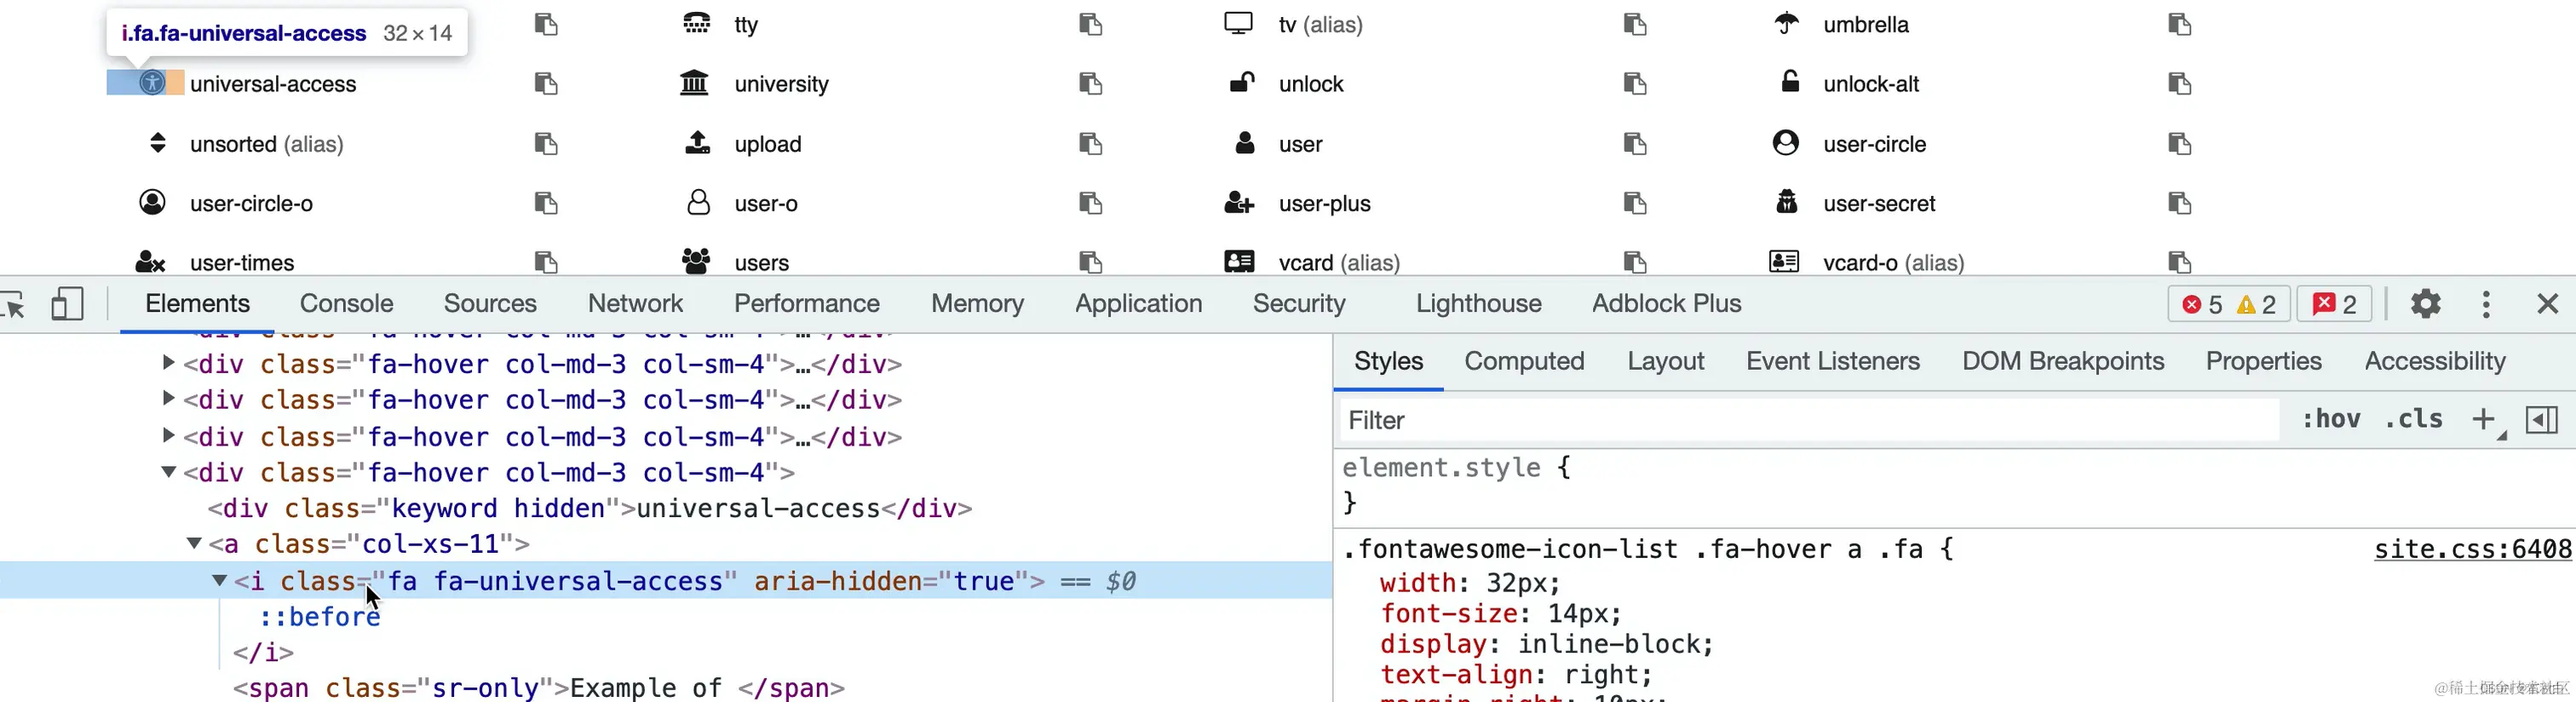Screen dimensions: 2576x702
Task: Open the Accessibility pane
Action: tap(2434, 361)
